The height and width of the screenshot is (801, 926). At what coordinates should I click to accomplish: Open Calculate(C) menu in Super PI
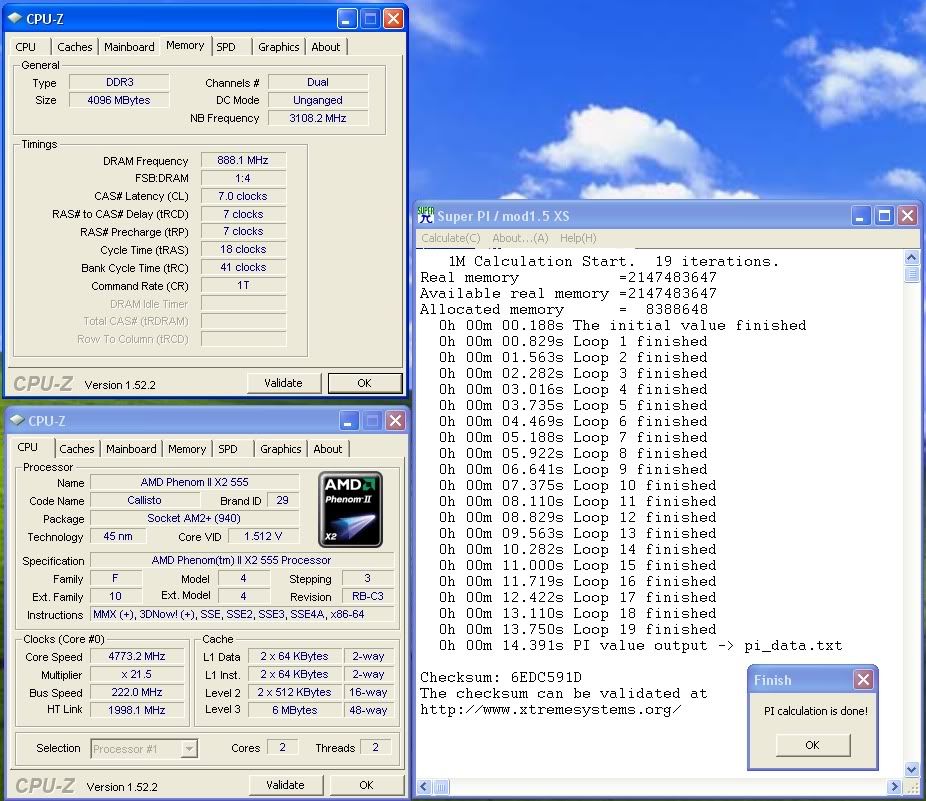pos(451,238)
